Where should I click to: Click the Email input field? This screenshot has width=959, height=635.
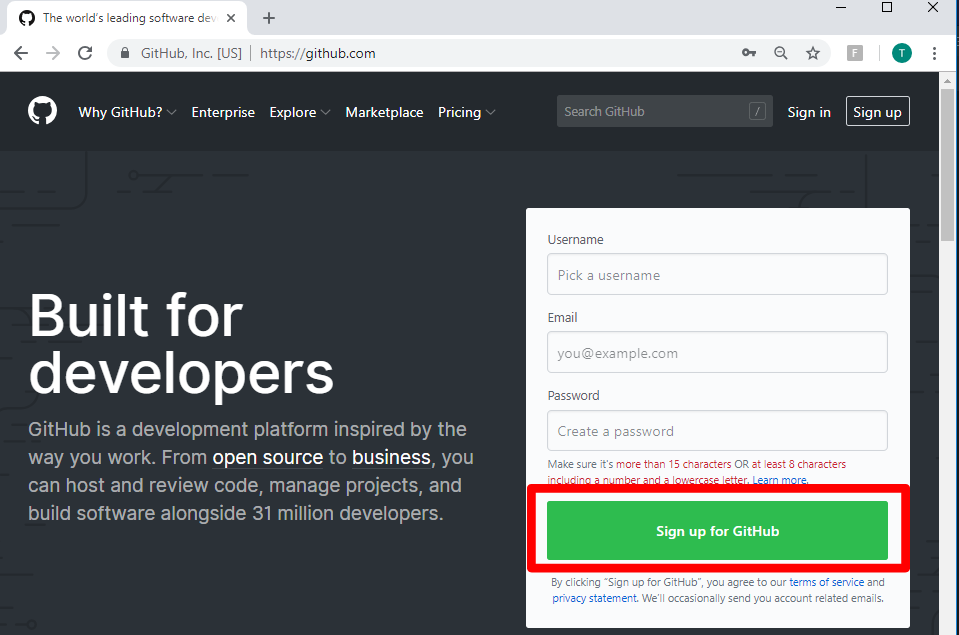pyautogui.click(x=717, y=352)
